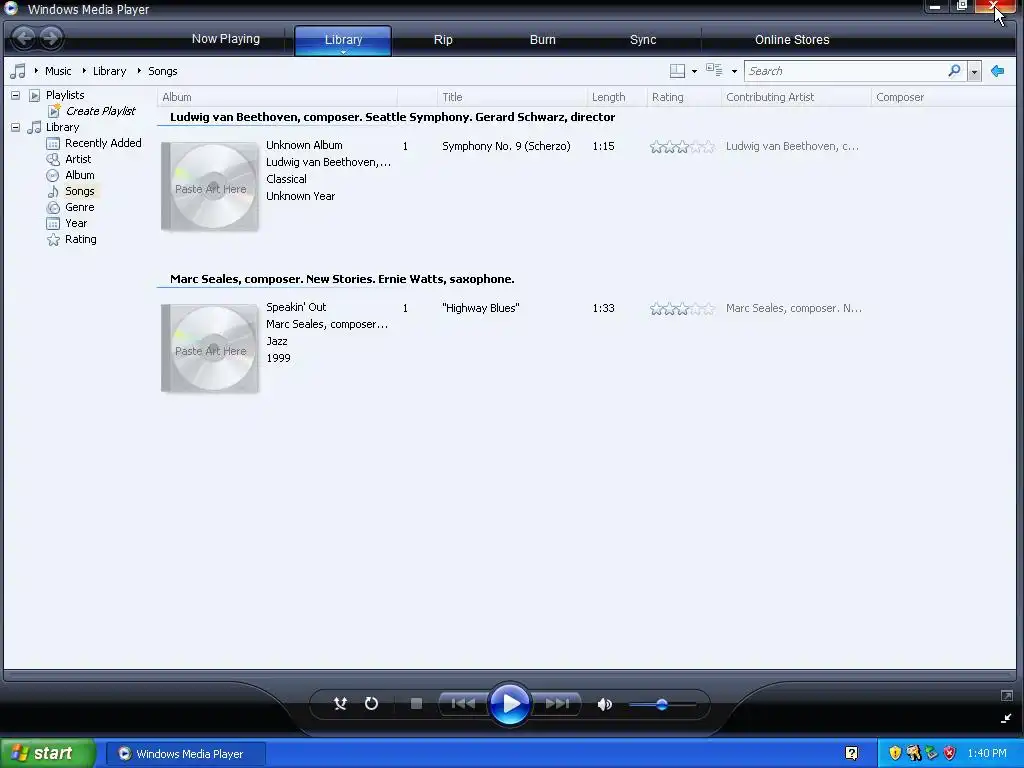Select Artist in the library tree

78,159
